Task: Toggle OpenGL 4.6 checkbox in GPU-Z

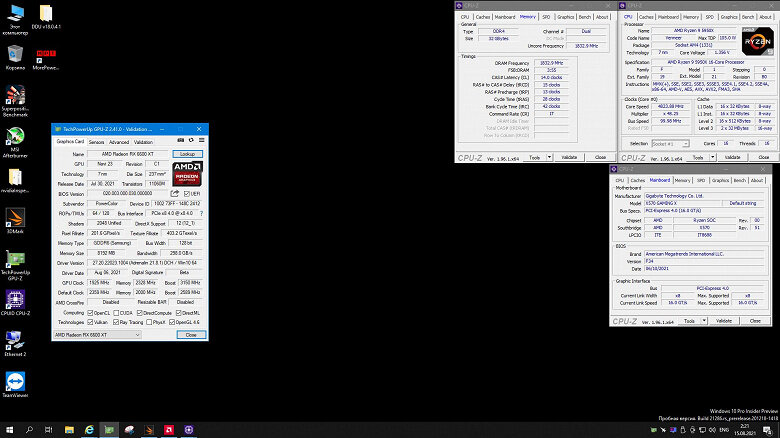Action: (x=172, y=322)
